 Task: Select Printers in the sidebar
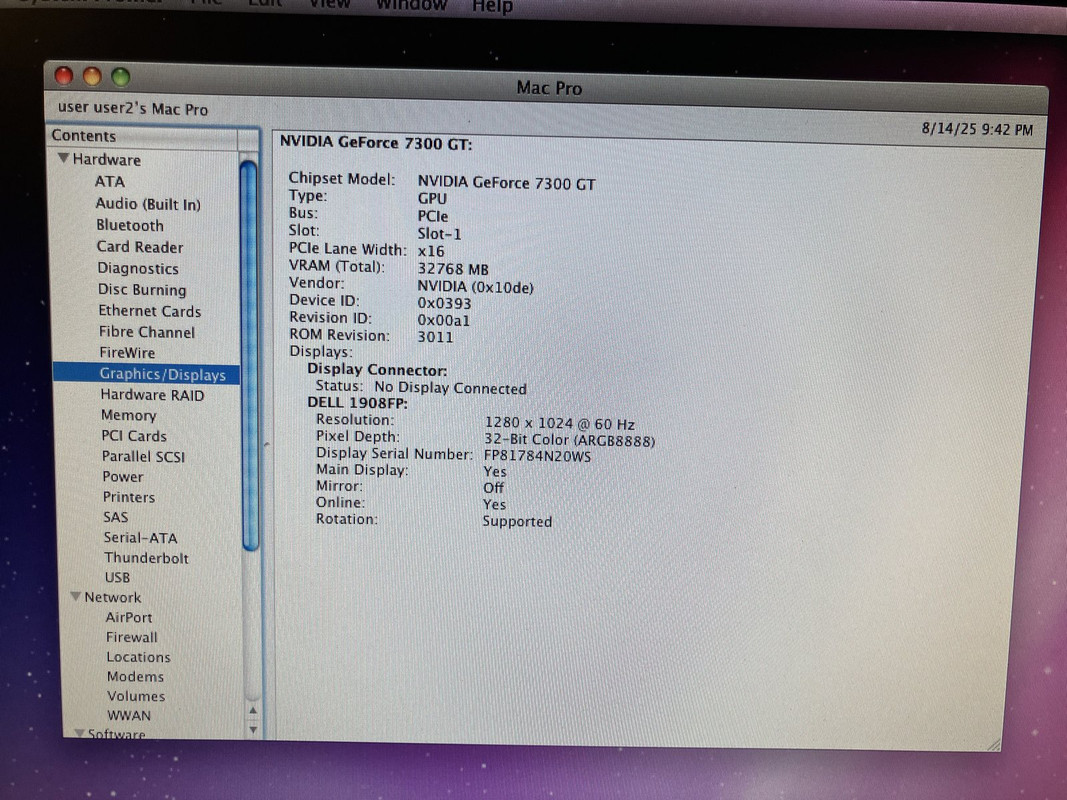[x=129, y=497]
